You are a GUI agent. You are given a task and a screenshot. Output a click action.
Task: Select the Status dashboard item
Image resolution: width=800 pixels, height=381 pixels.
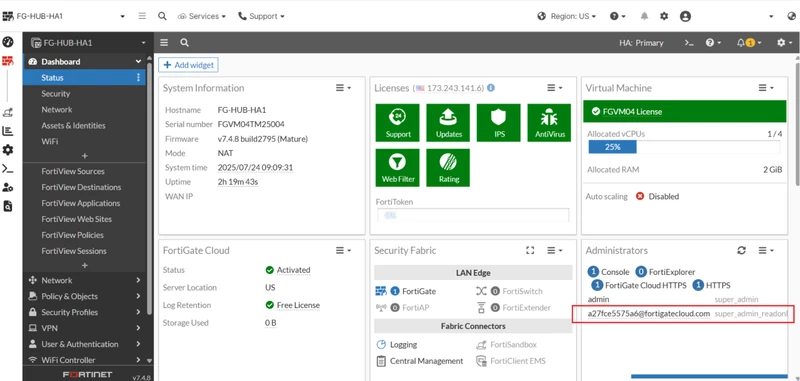pos(84,78)
